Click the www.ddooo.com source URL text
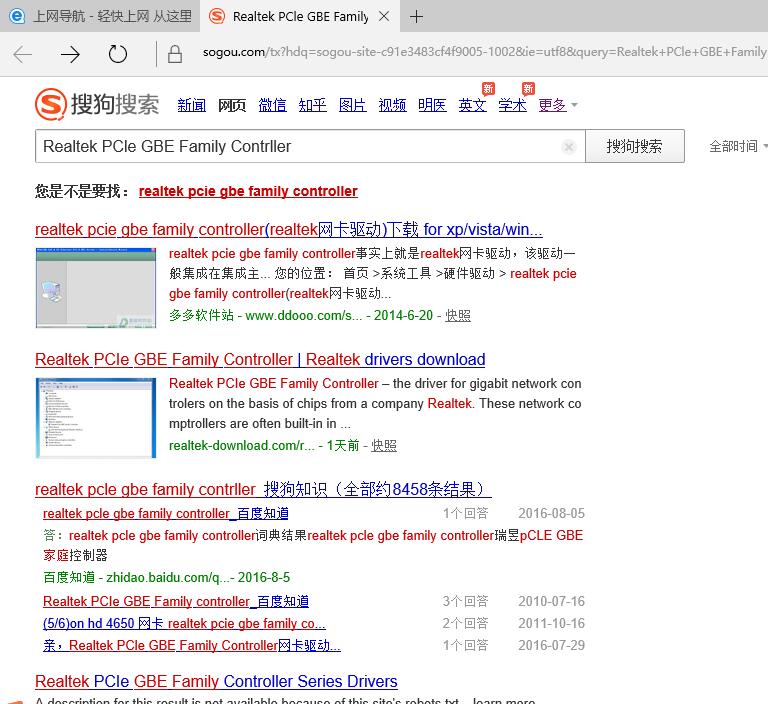Screen dimensions: 768x704 coord(303,316)
